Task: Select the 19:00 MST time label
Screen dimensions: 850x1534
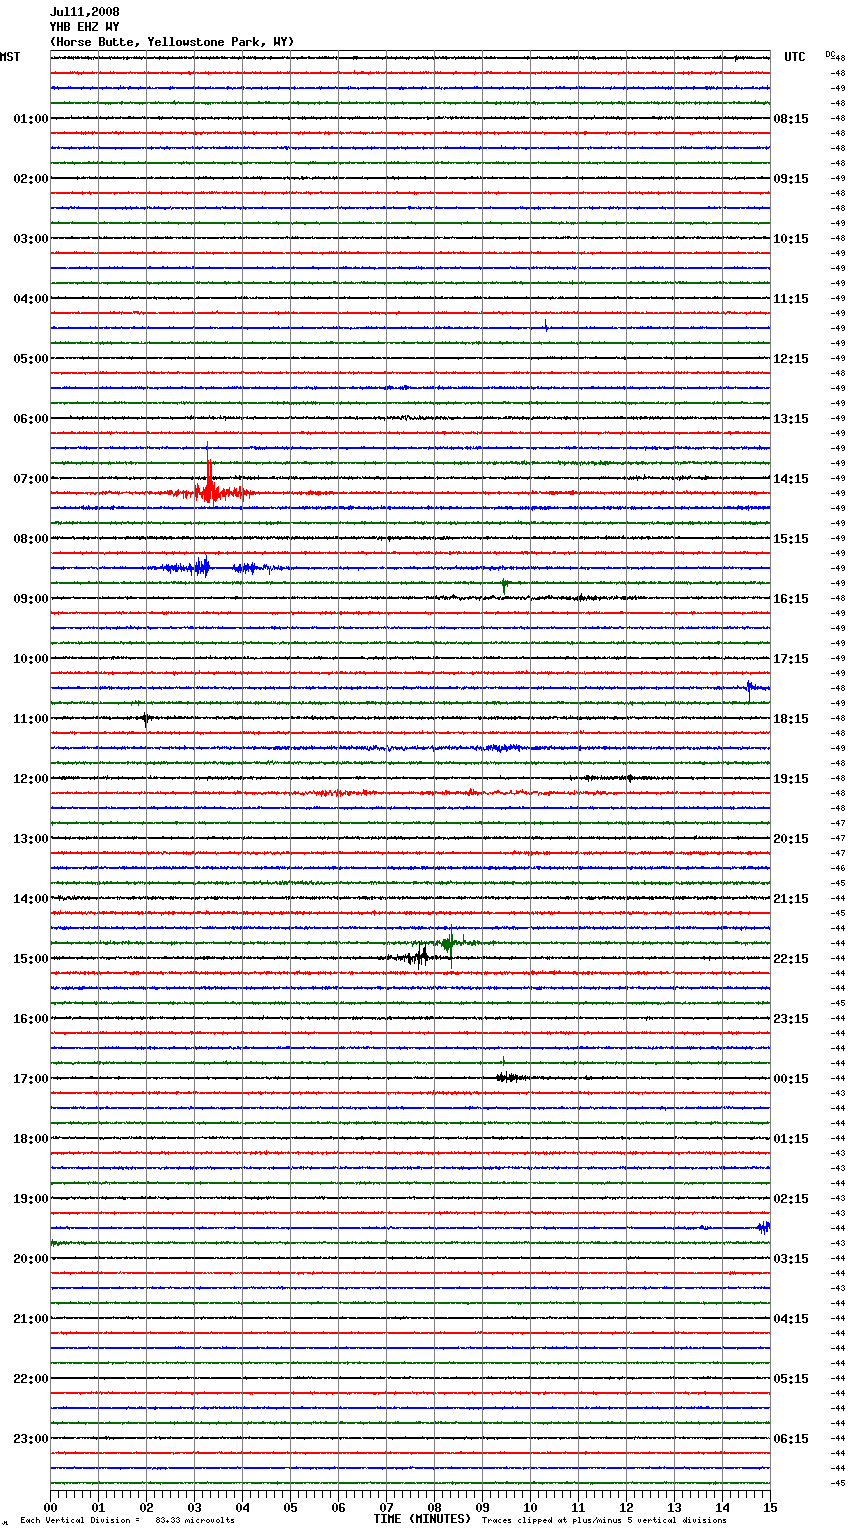Action: tap(31, 1199)
